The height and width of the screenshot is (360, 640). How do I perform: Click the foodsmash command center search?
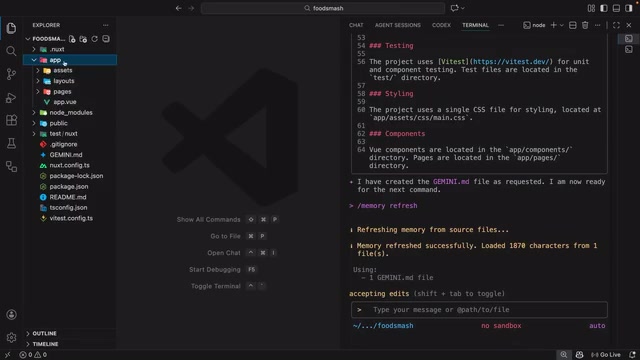point(323,8)
